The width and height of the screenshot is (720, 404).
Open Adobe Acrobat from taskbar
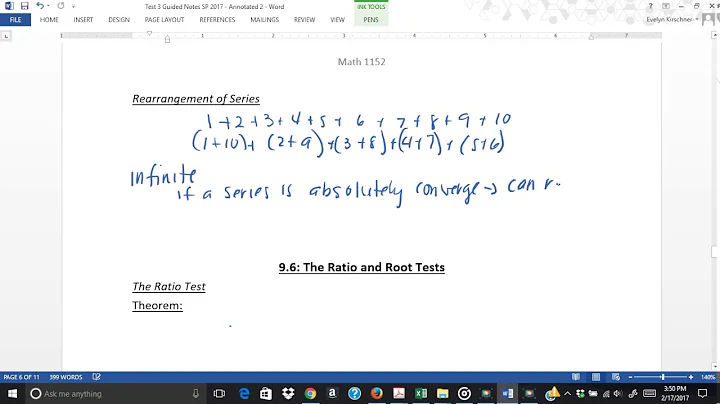[x=399, y=393]
